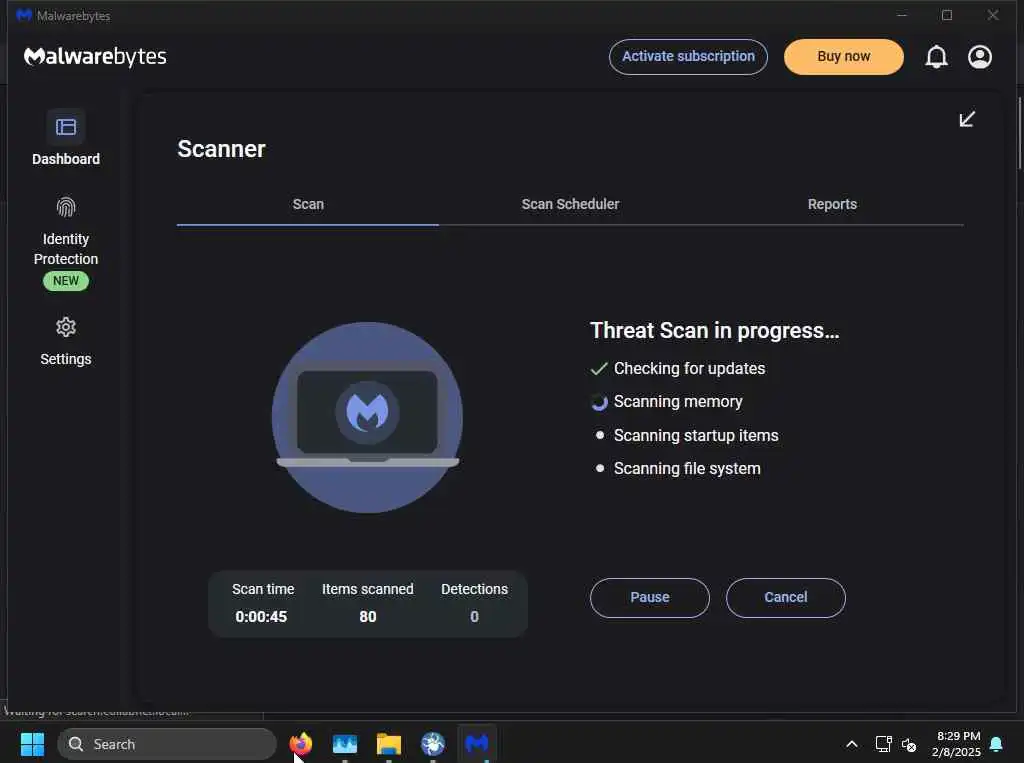Open Settings gear in sidebar

tap(65, 327)
